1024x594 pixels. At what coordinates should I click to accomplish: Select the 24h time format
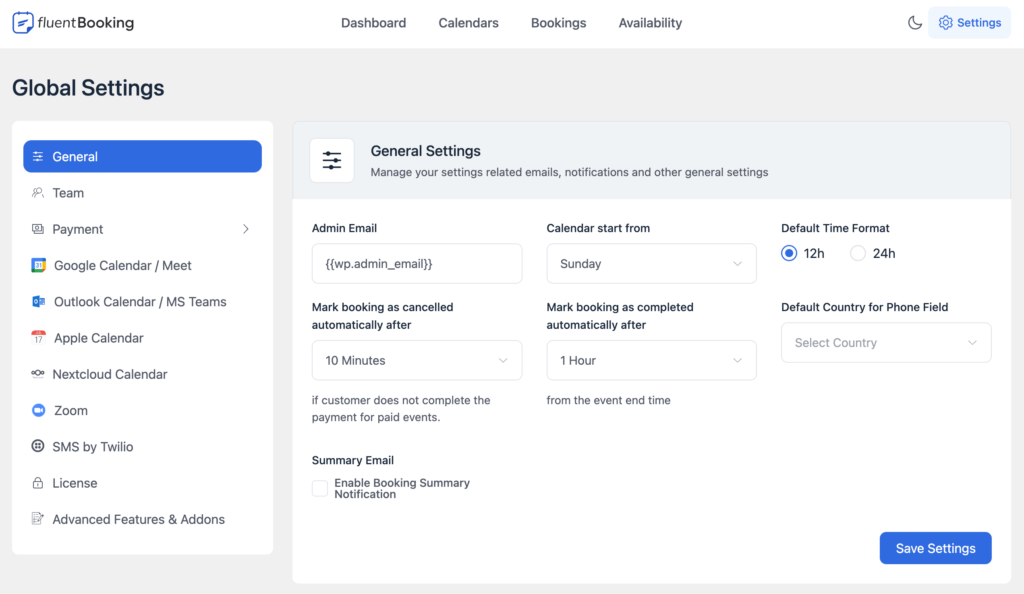pyautogui.click(x=857, y=253)
